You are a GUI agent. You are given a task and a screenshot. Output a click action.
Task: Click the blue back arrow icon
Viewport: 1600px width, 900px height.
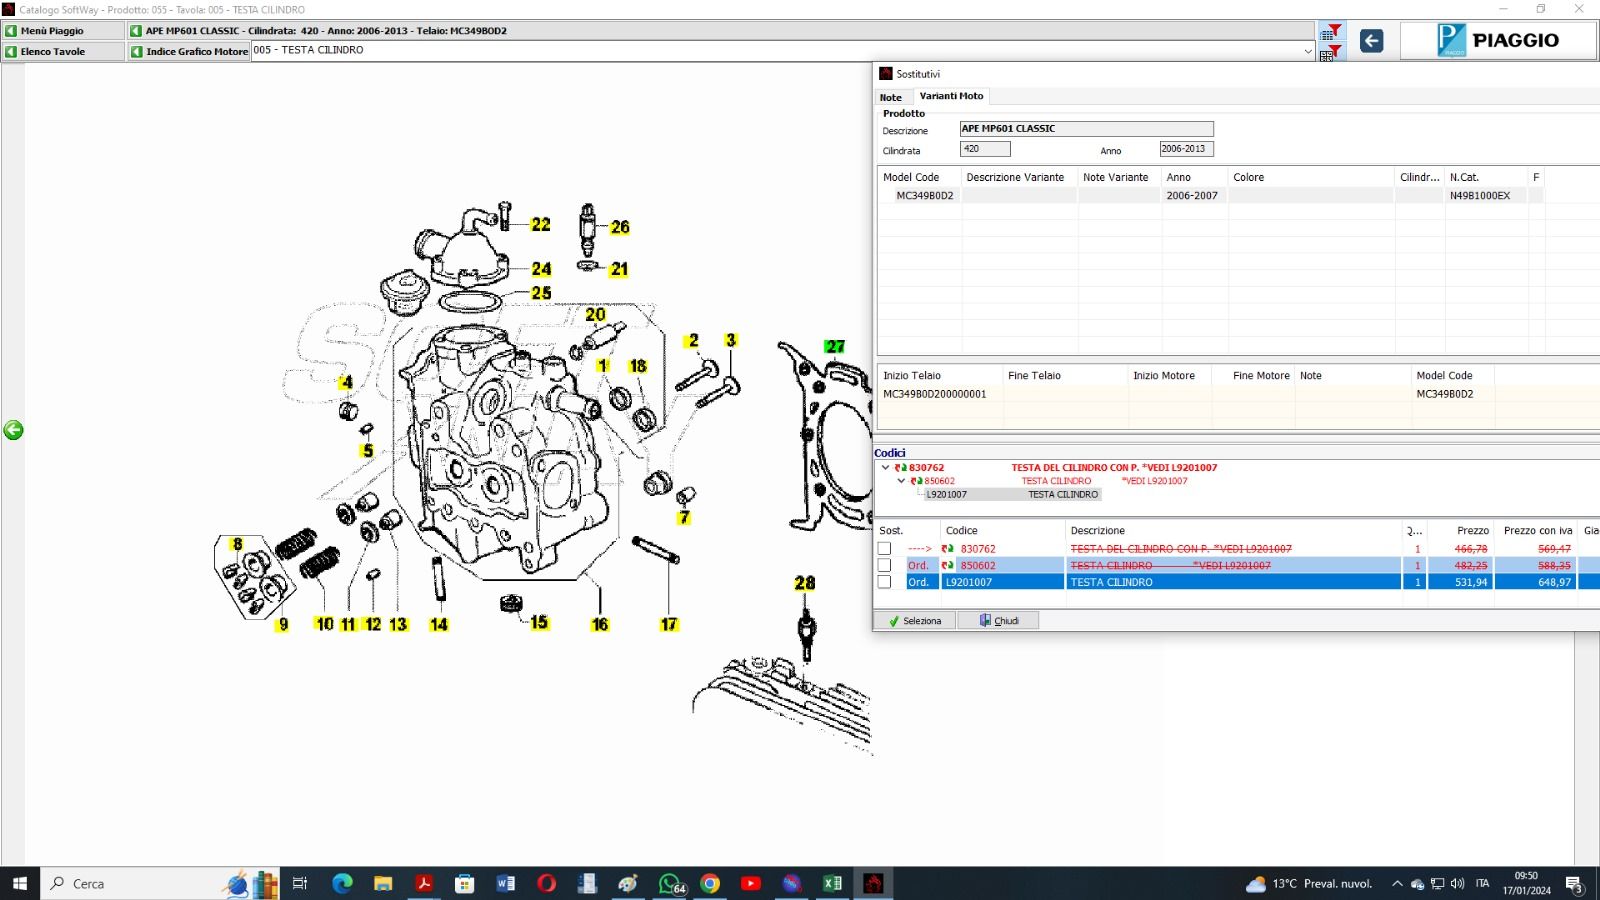[x=1371, y=41]
